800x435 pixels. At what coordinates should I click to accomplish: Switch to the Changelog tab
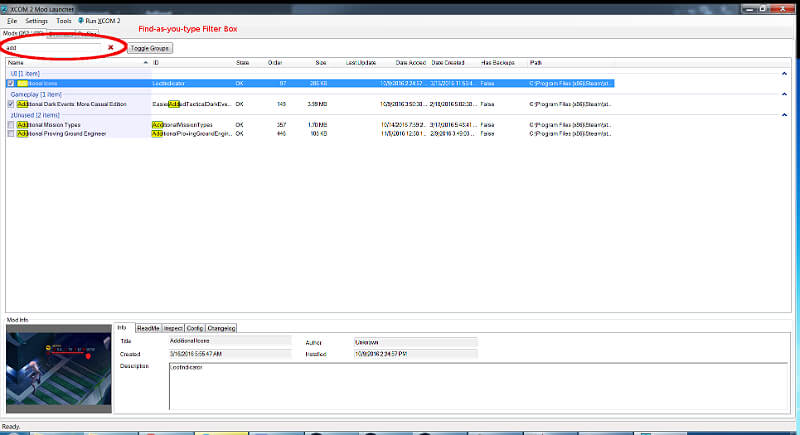221,327
